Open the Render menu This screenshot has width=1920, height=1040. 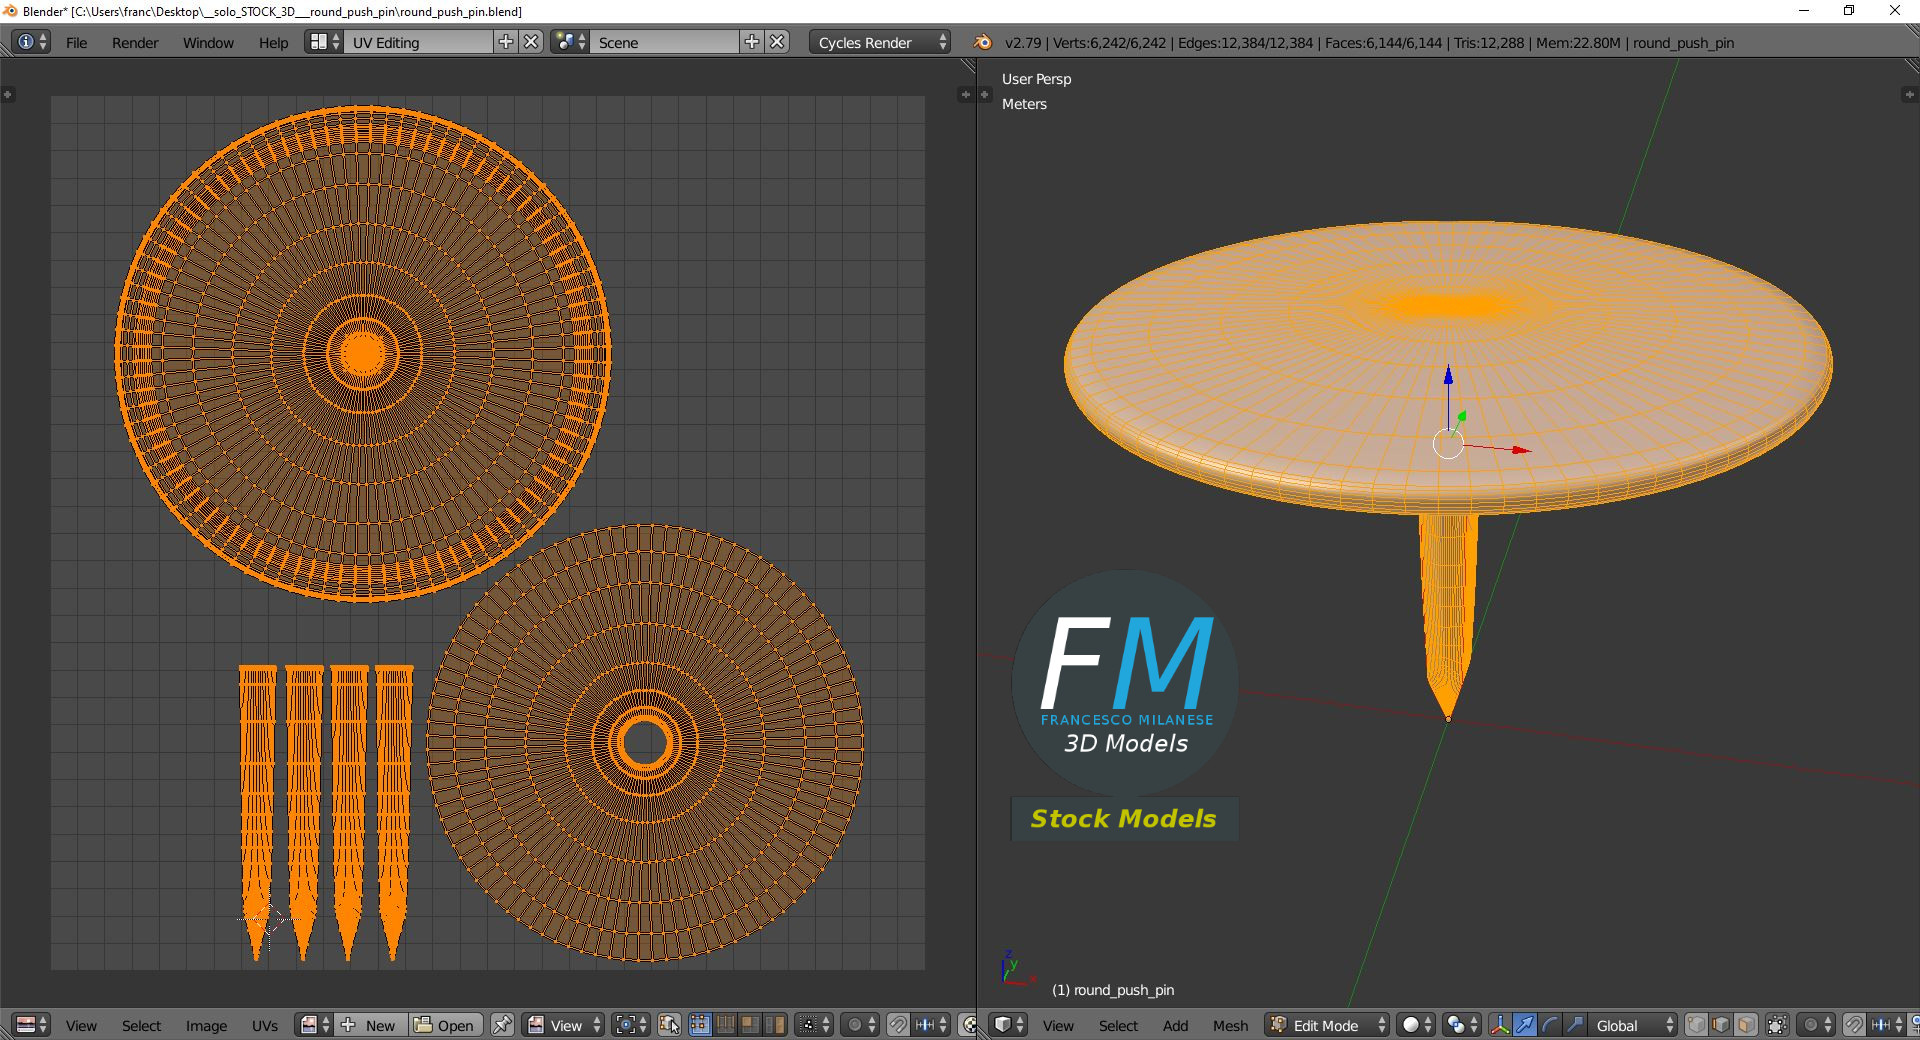135,43
